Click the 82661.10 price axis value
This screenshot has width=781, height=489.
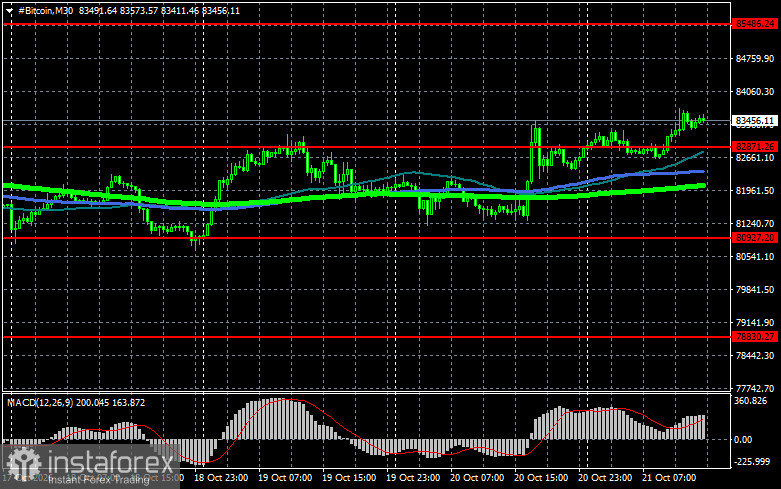coord(755,157)
